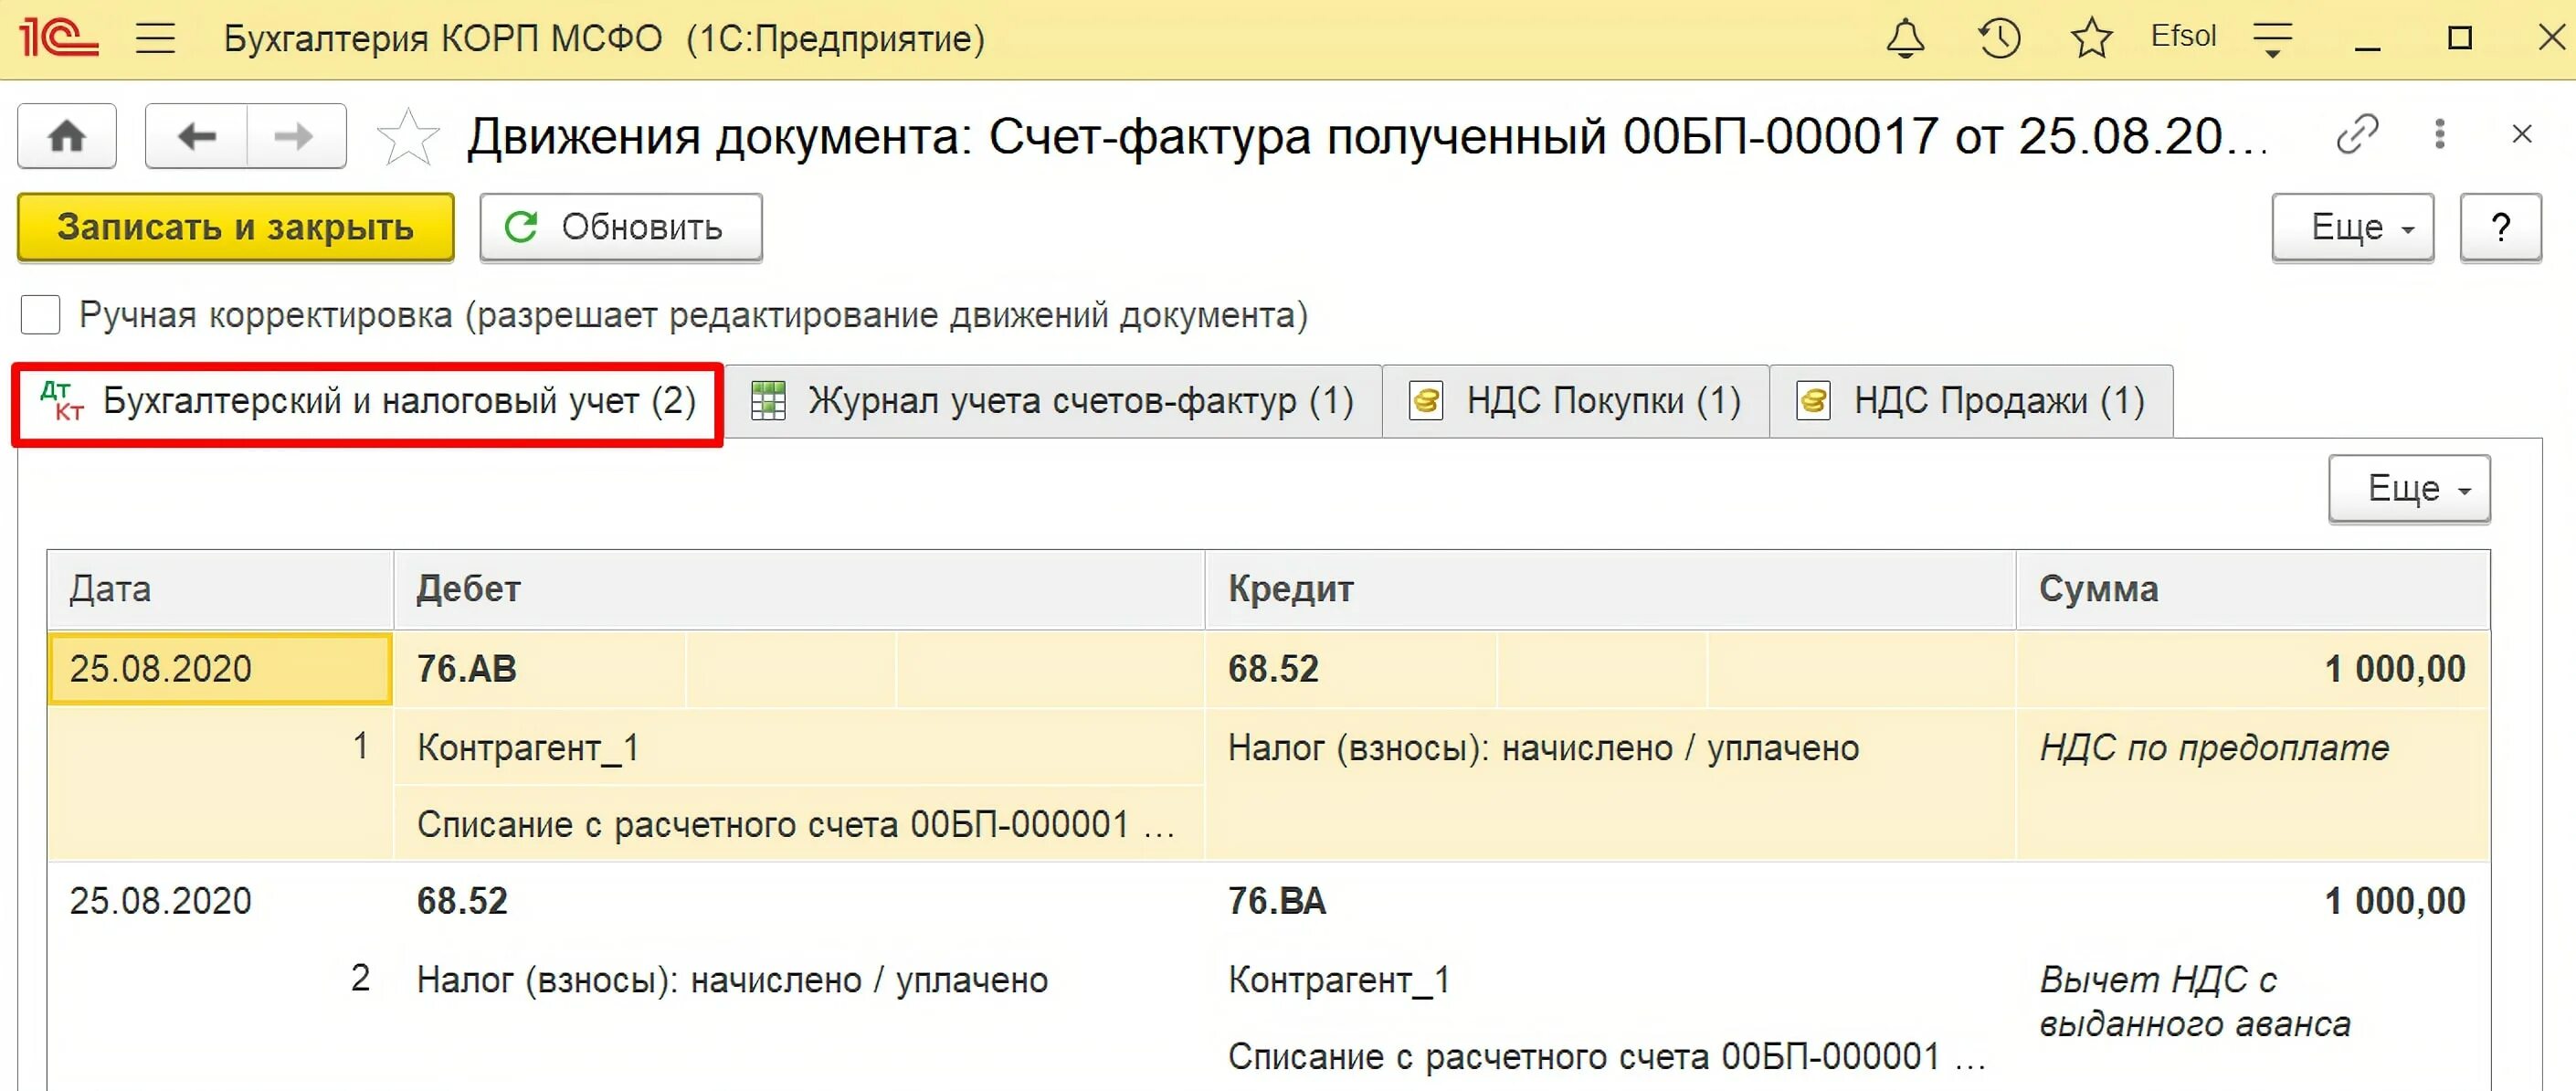Close the document movements form
Image resolution: width=2576 pixels, height=1091 pixels.
tap(2522, 134)
